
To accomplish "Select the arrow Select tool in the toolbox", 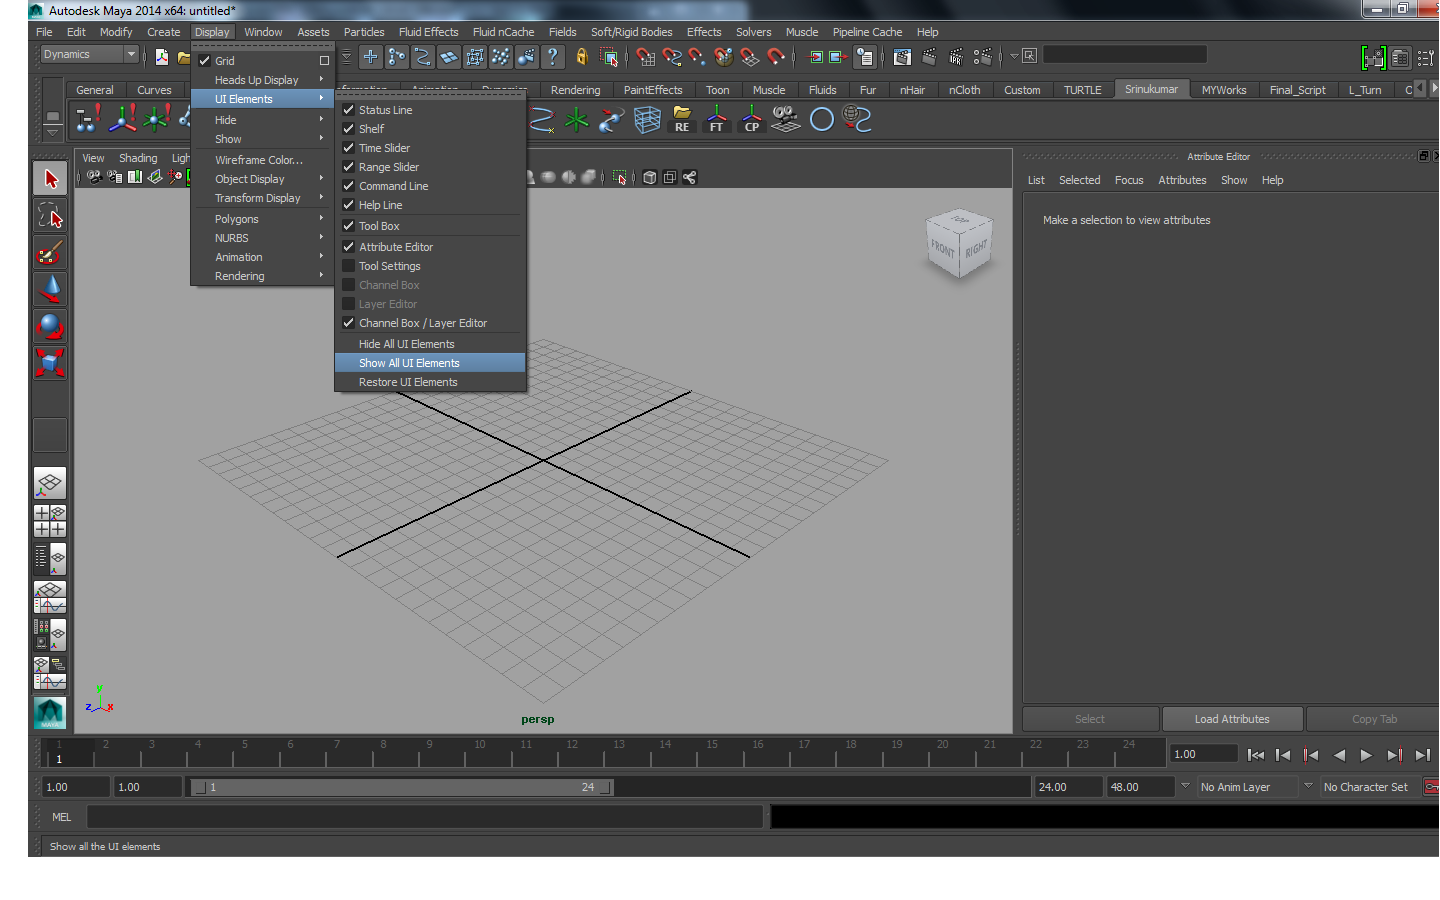I will click(x=50, y=179).
